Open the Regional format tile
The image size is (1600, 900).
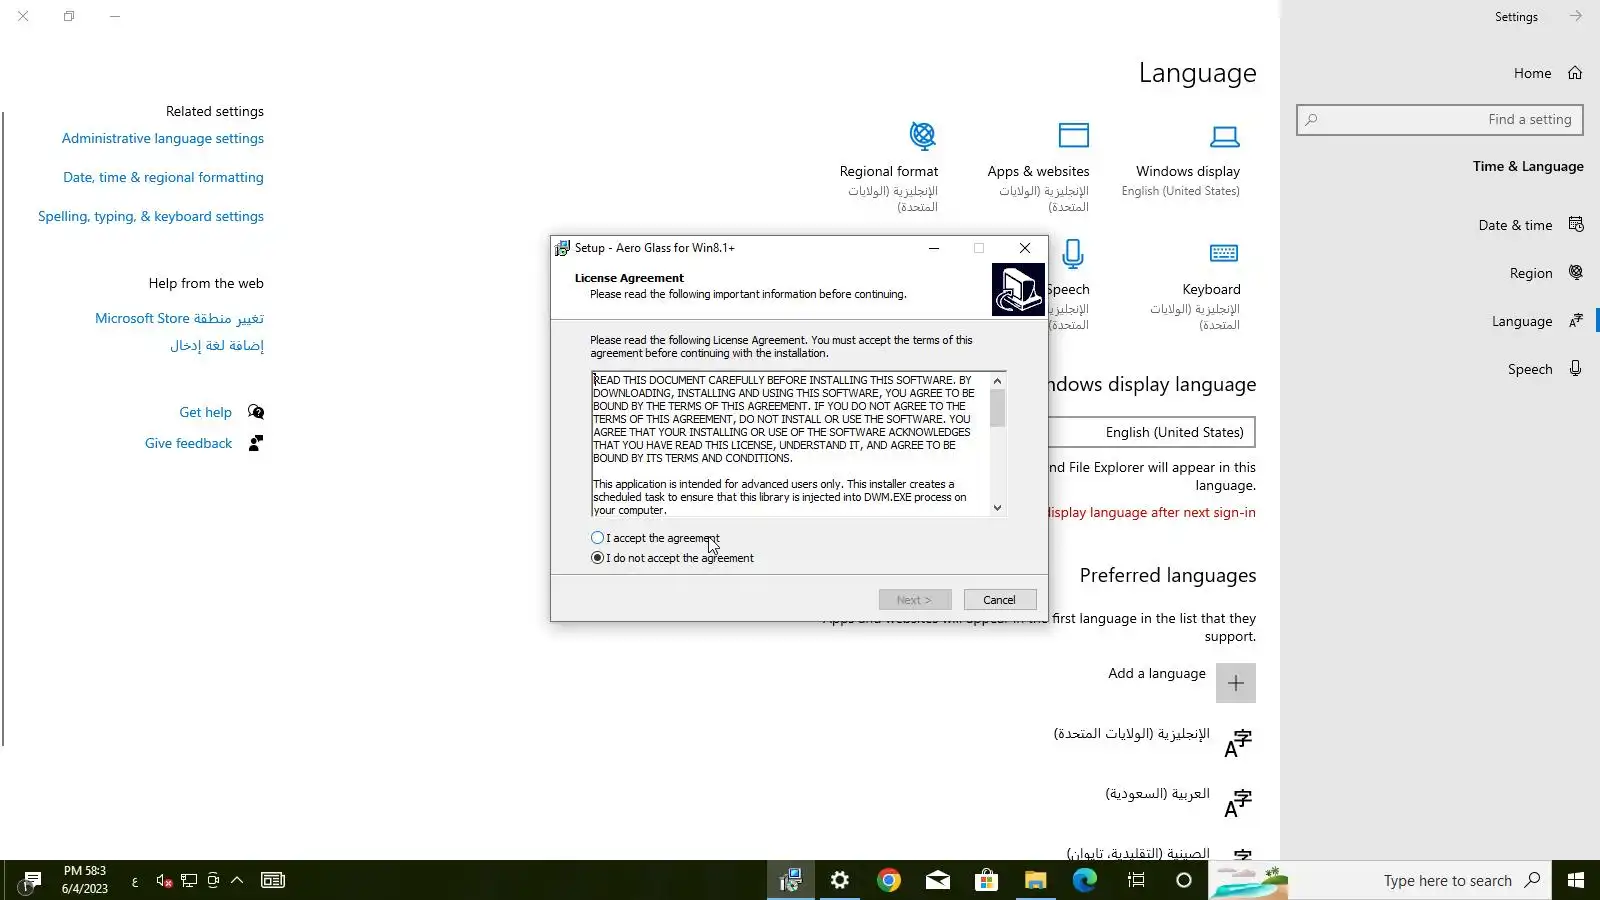click(x=889, y=167)
